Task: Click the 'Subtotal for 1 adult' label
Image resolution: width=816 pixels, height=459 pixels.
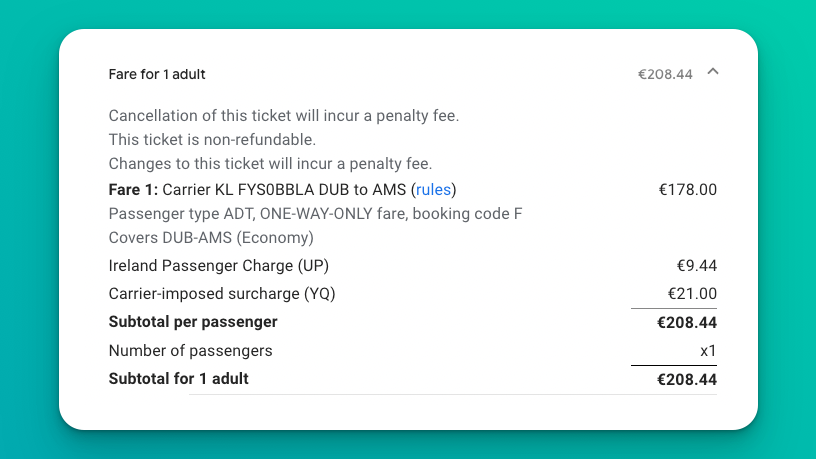Action: [x=178, y=379]
